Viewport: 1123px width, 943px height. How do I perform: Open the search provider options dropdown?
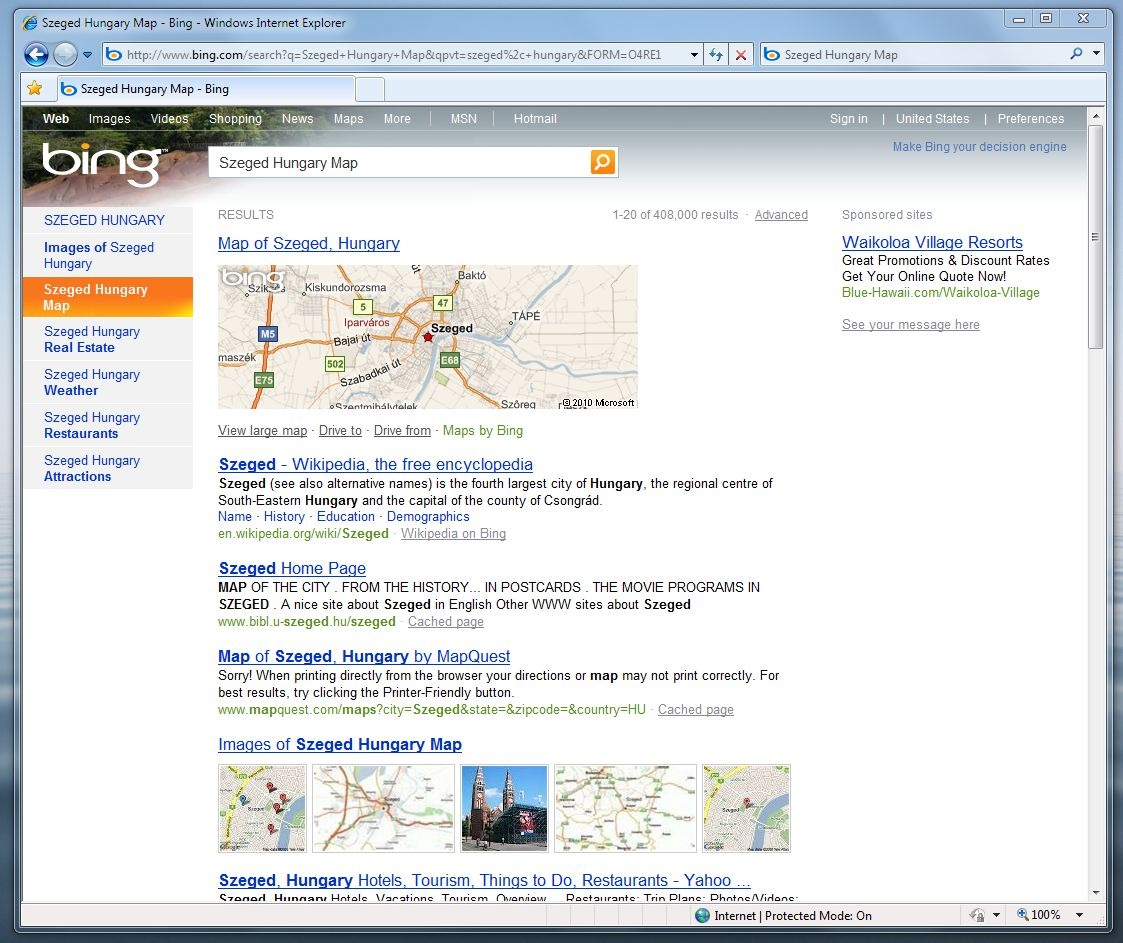1096,54
